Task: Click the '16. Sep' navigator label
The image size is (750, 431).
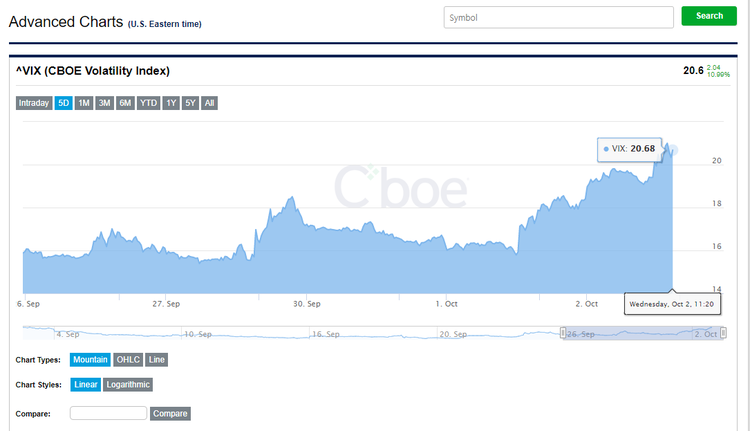Action: coord(326,334)
